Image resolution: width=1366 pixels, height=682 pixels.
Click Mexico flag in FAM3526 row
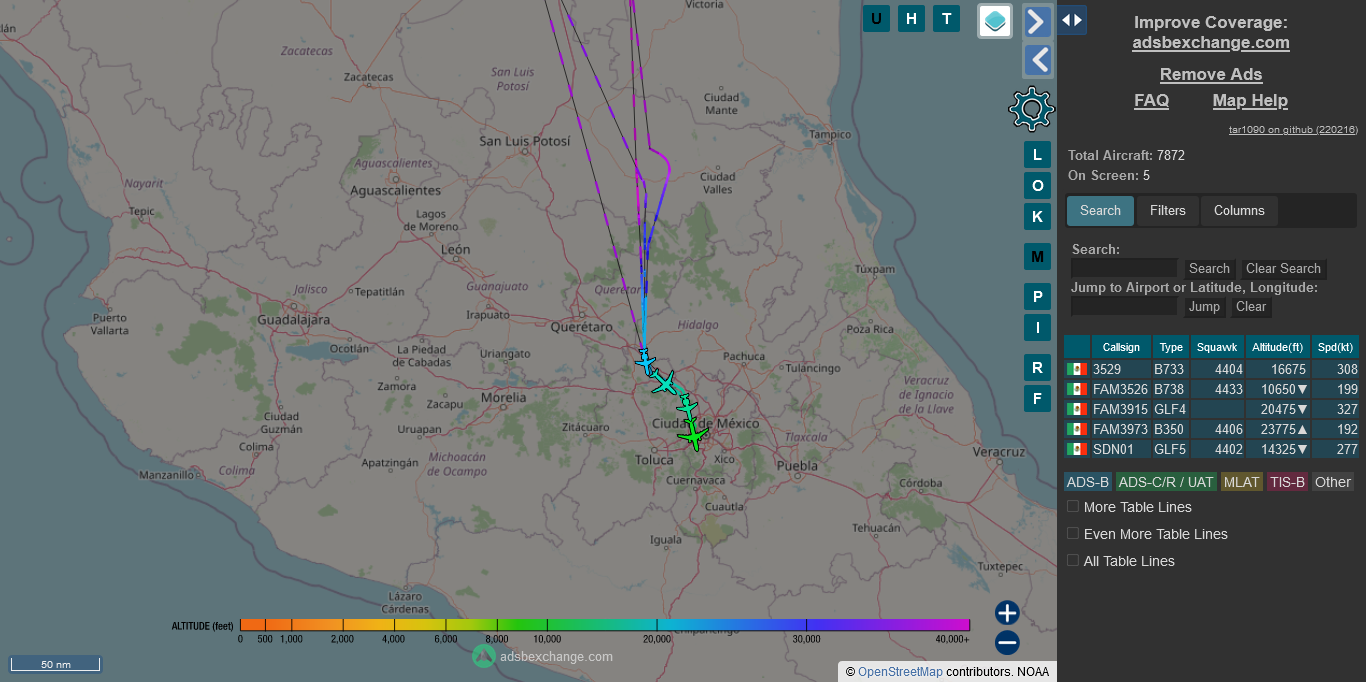(x=1077, y=389)
